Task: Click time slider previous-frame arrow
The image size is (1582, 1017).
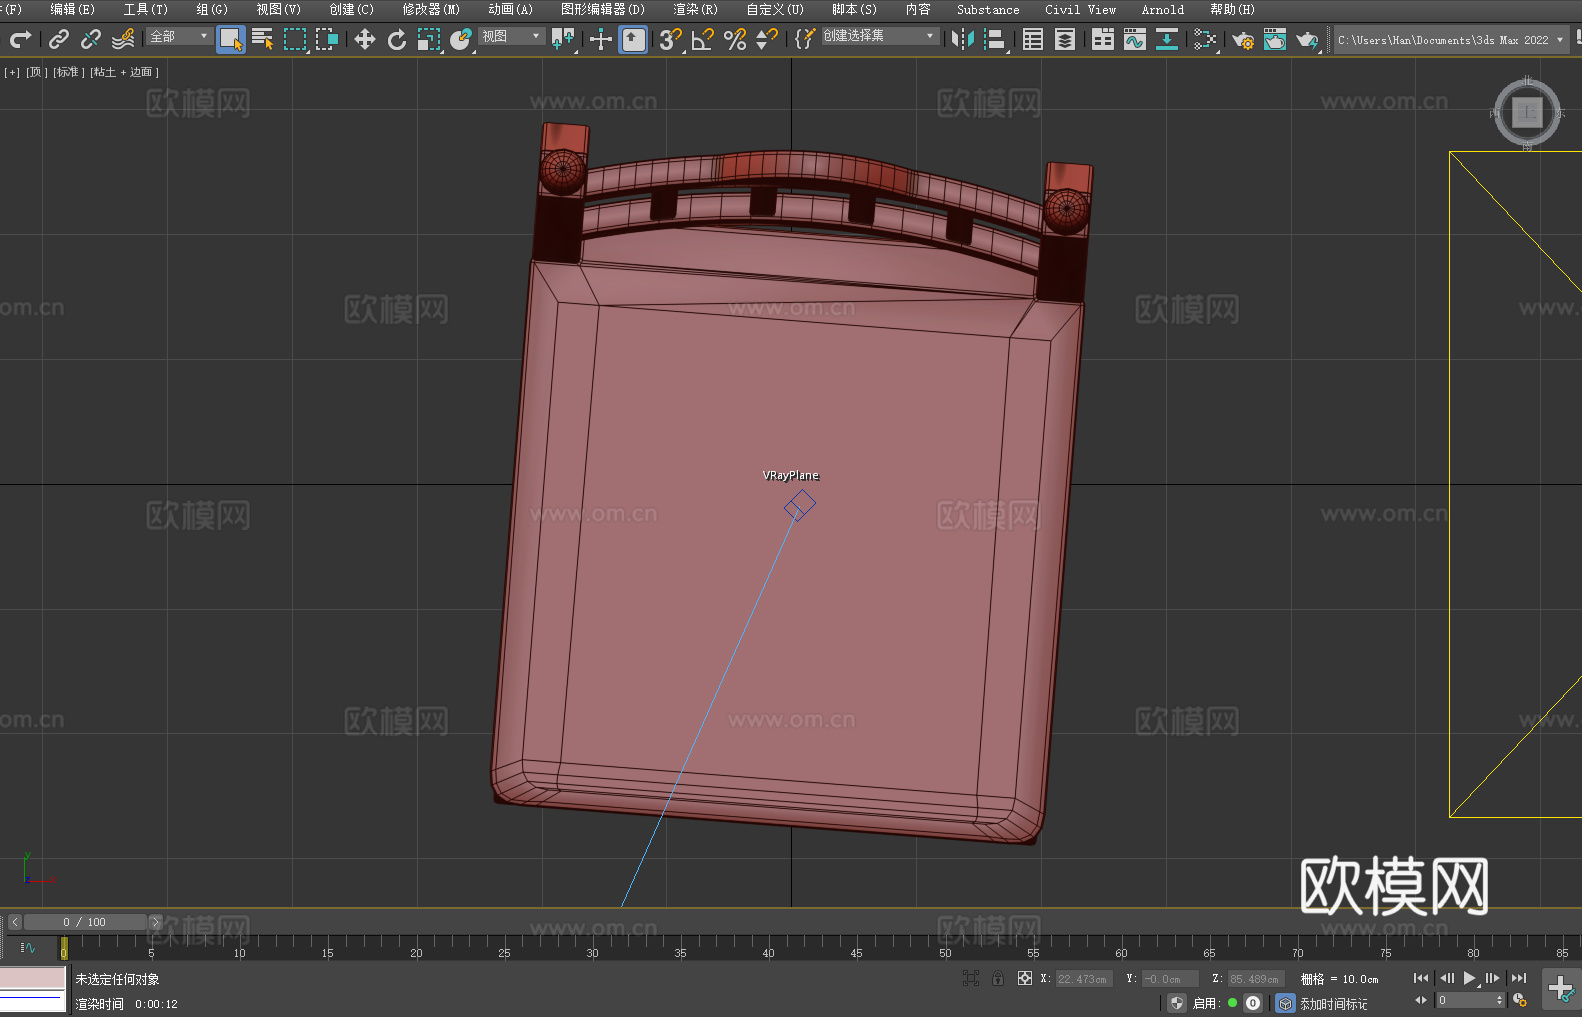Action: point(14,922)
